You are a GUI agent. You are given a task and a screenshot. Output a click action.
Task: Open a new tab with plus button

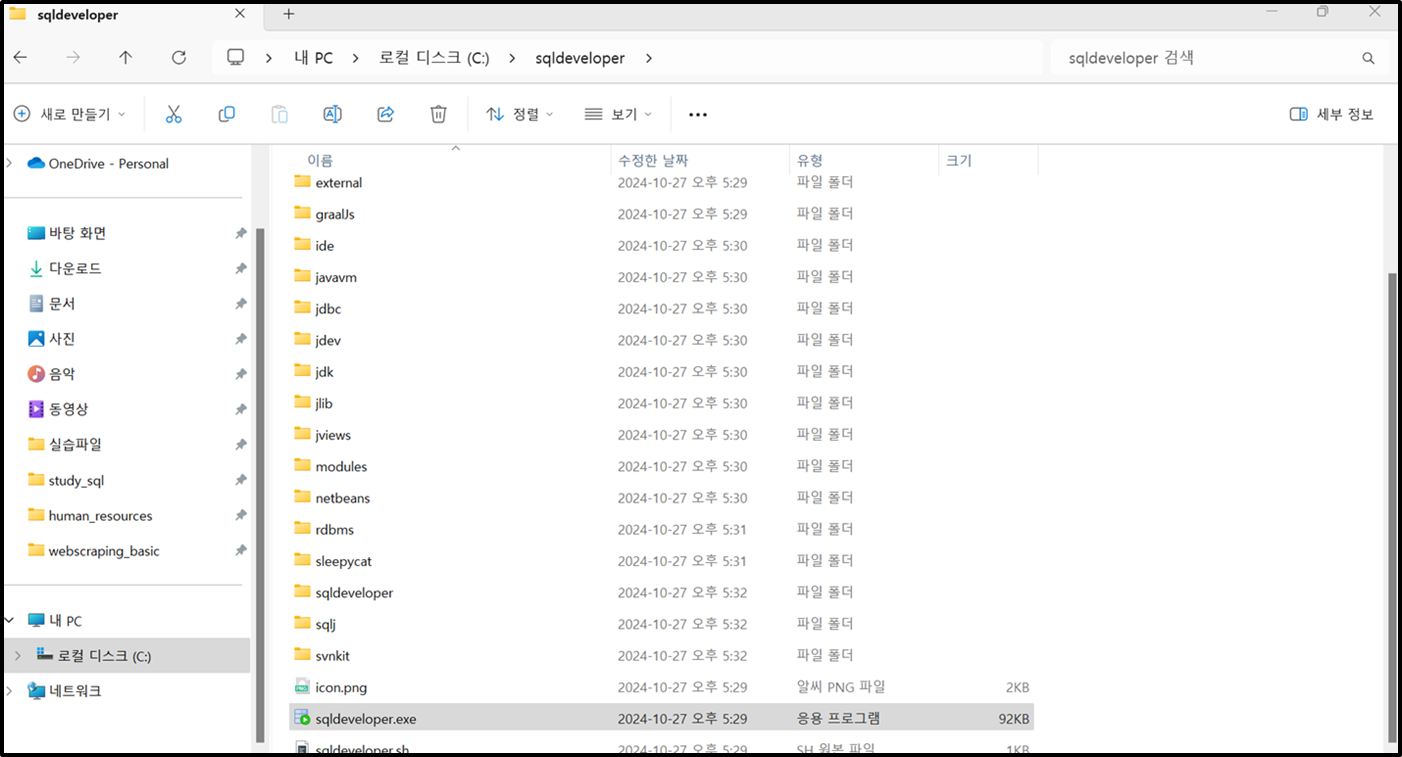(289, 14)
